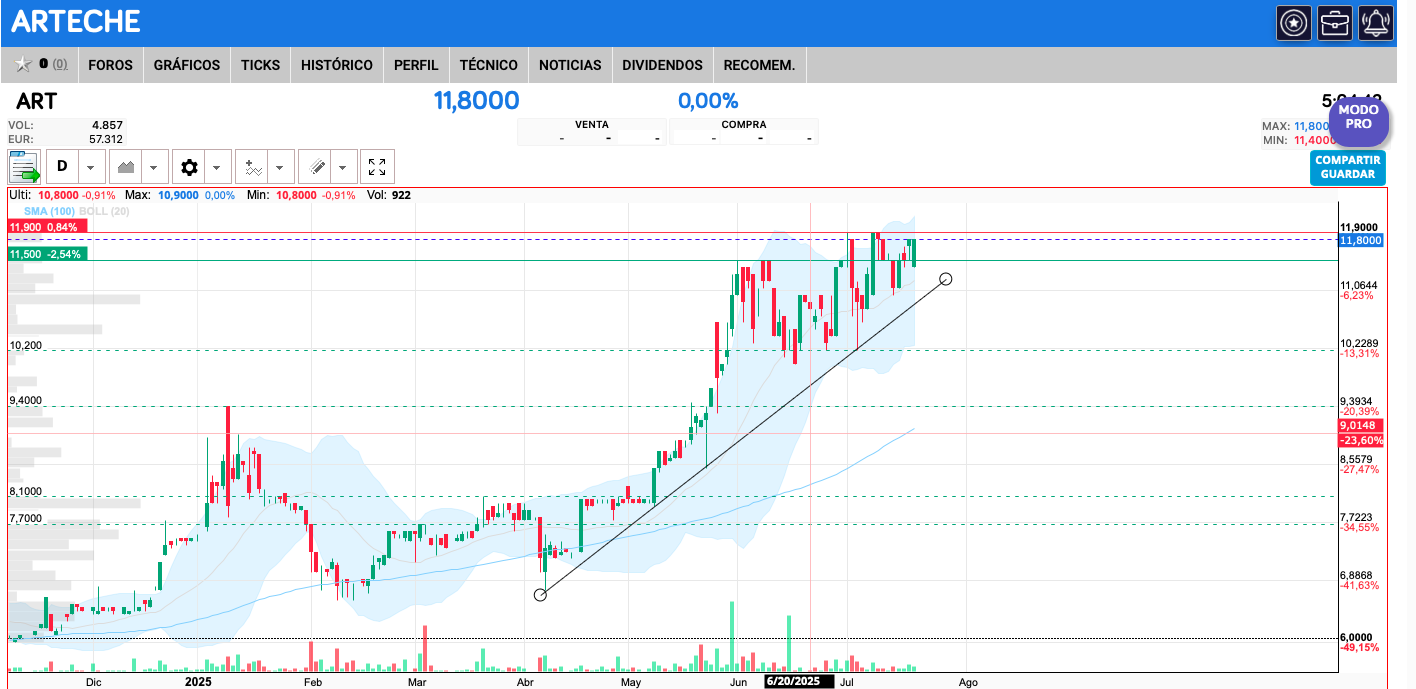Image resolution: width=1416 pixels, height=689 pixels.
Task: Click the BOLL (20) indicator label
Action: 106,211
